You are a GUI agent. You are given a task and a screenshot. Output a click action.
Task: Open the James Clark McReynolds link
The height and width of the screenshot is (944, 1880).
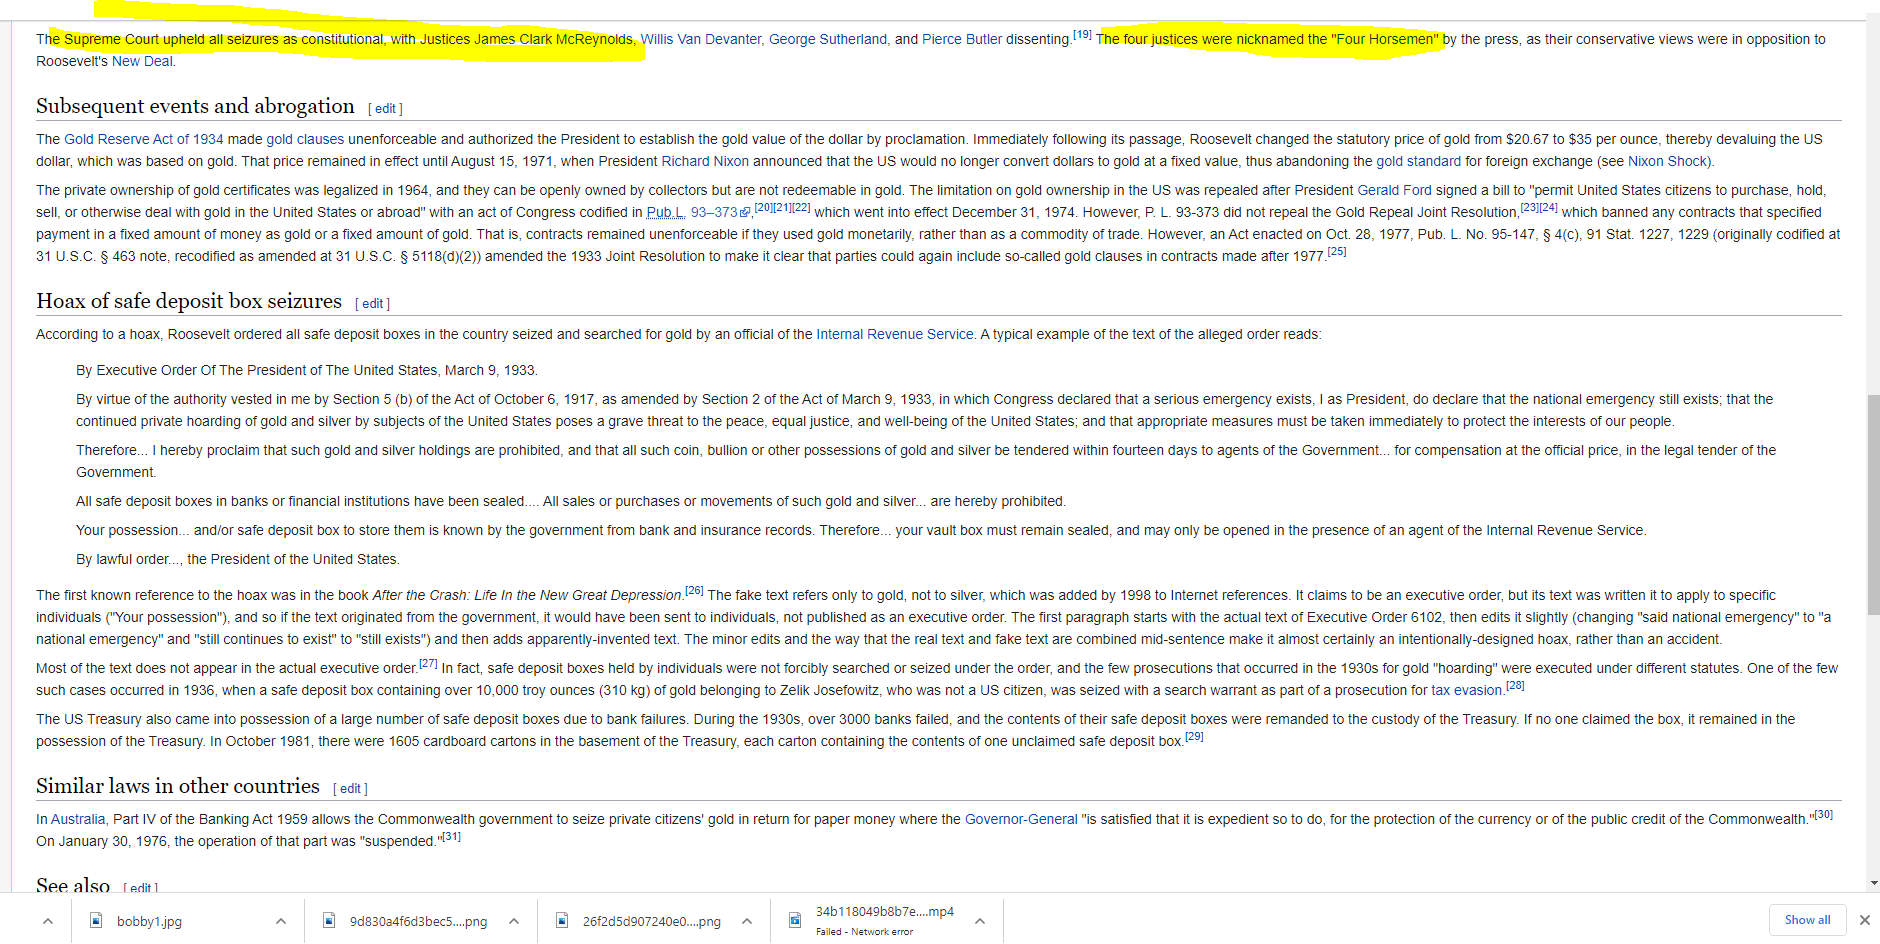coord(553,39)
